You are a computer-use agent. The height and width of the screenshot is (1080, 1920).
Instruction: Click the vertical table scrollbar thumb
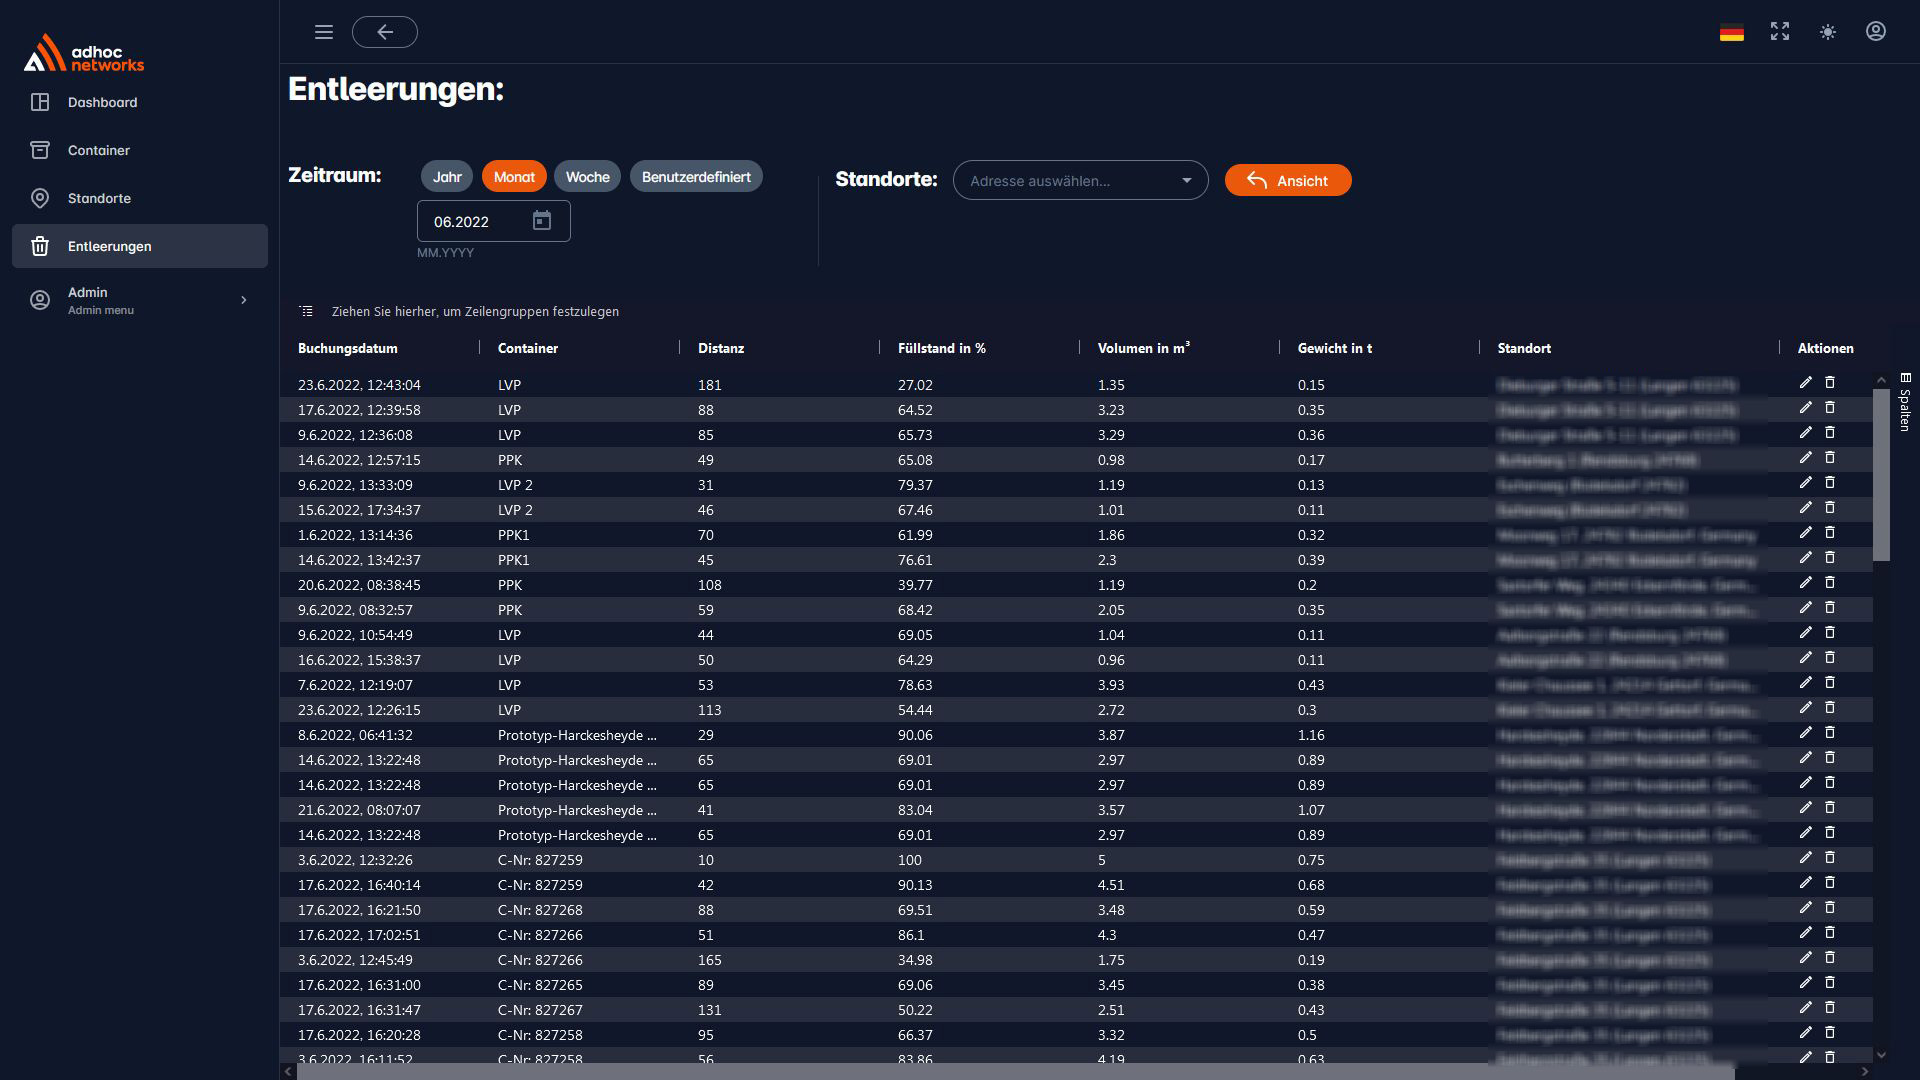point(1881,475)
